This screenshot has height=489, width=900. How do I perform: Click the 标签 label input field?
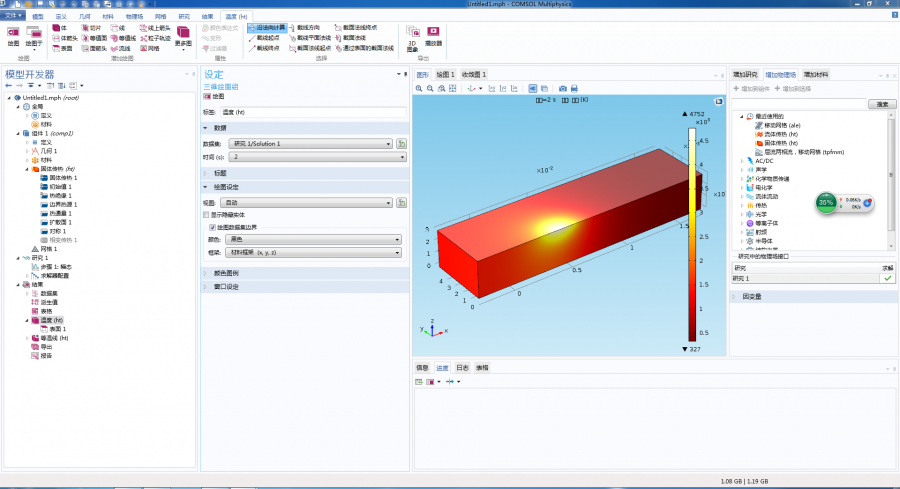(x=313, y=112)
